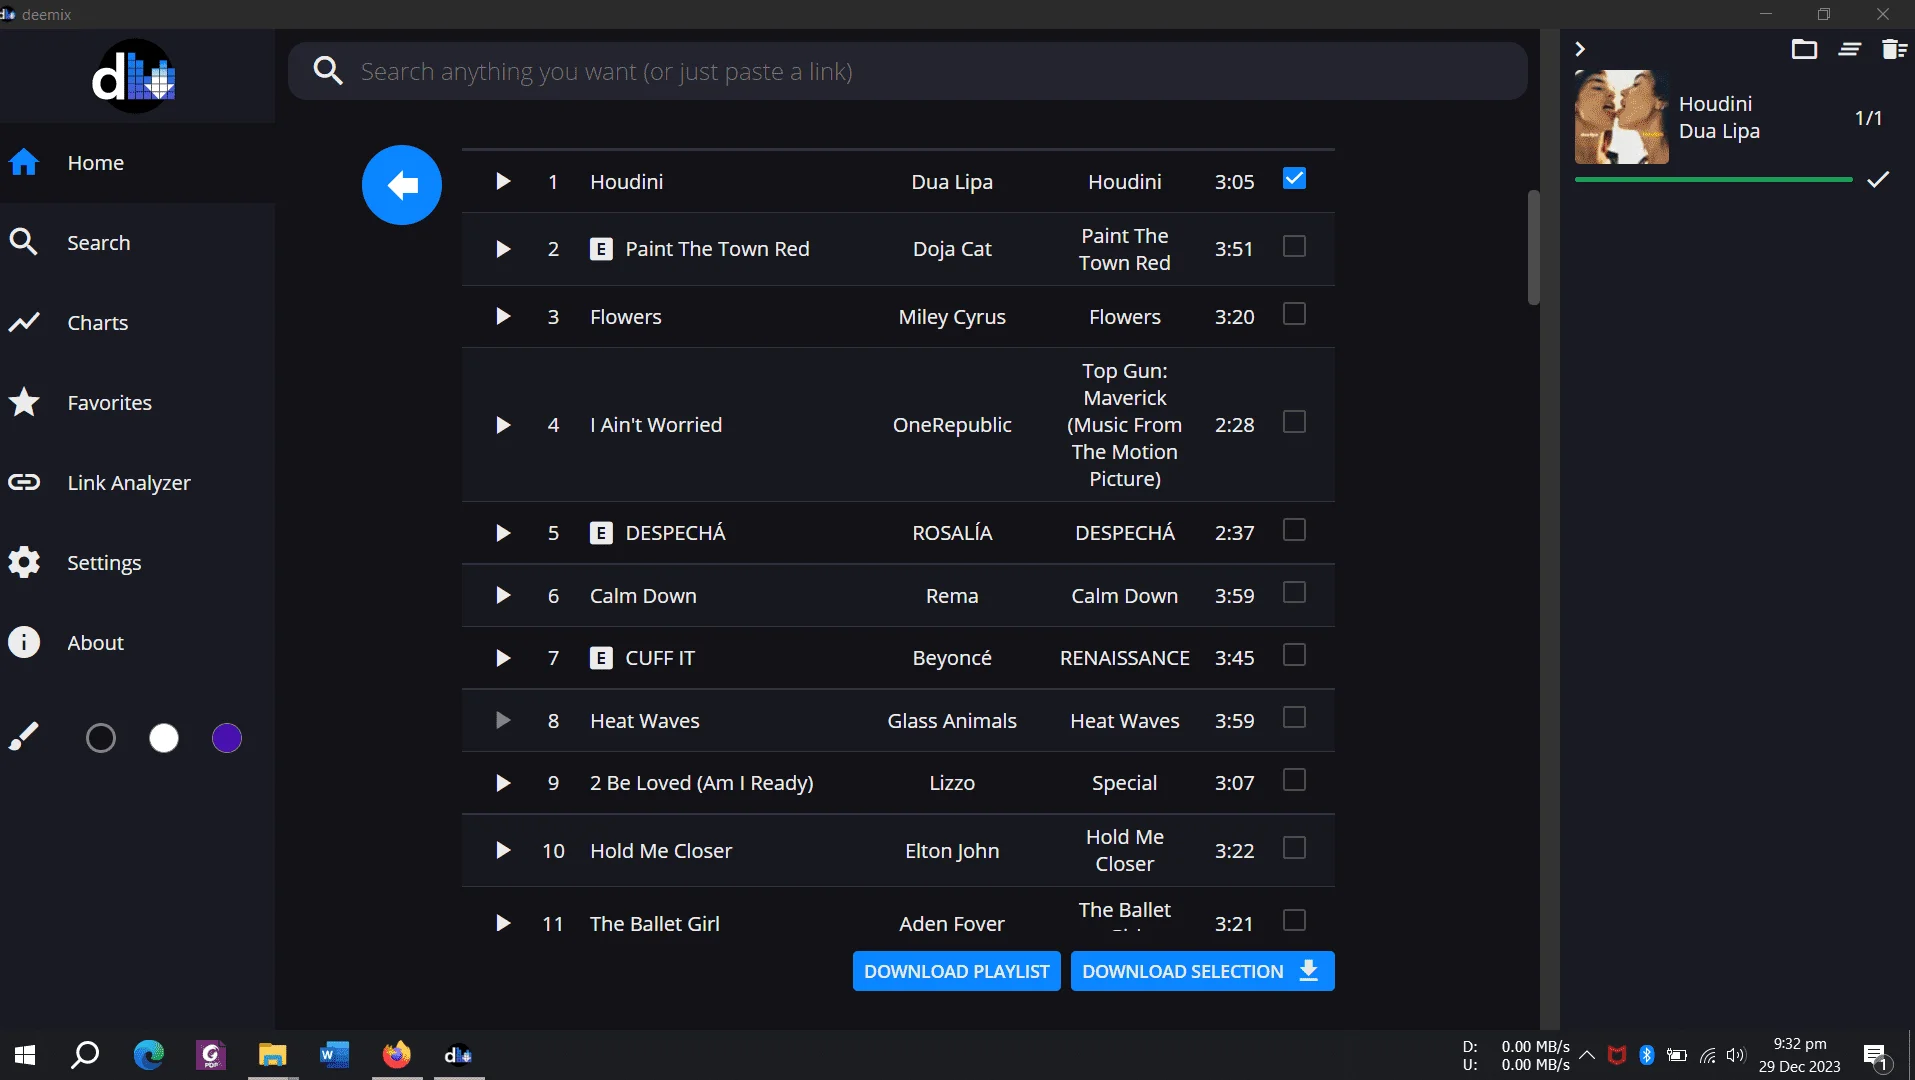Select the dark theme swatch
The height and width of the screenshot is (1080, 1915).
(101, 738)
